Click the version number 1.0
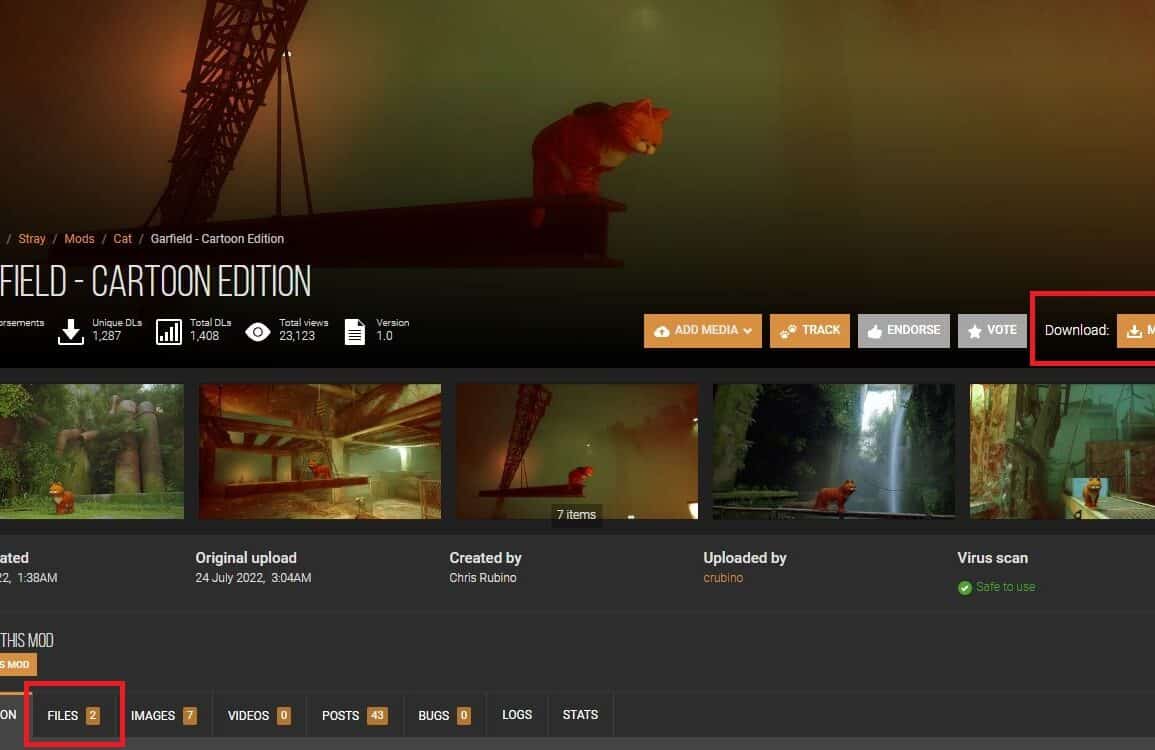This screenshot has width=1155, height=750. pos(385,336)
